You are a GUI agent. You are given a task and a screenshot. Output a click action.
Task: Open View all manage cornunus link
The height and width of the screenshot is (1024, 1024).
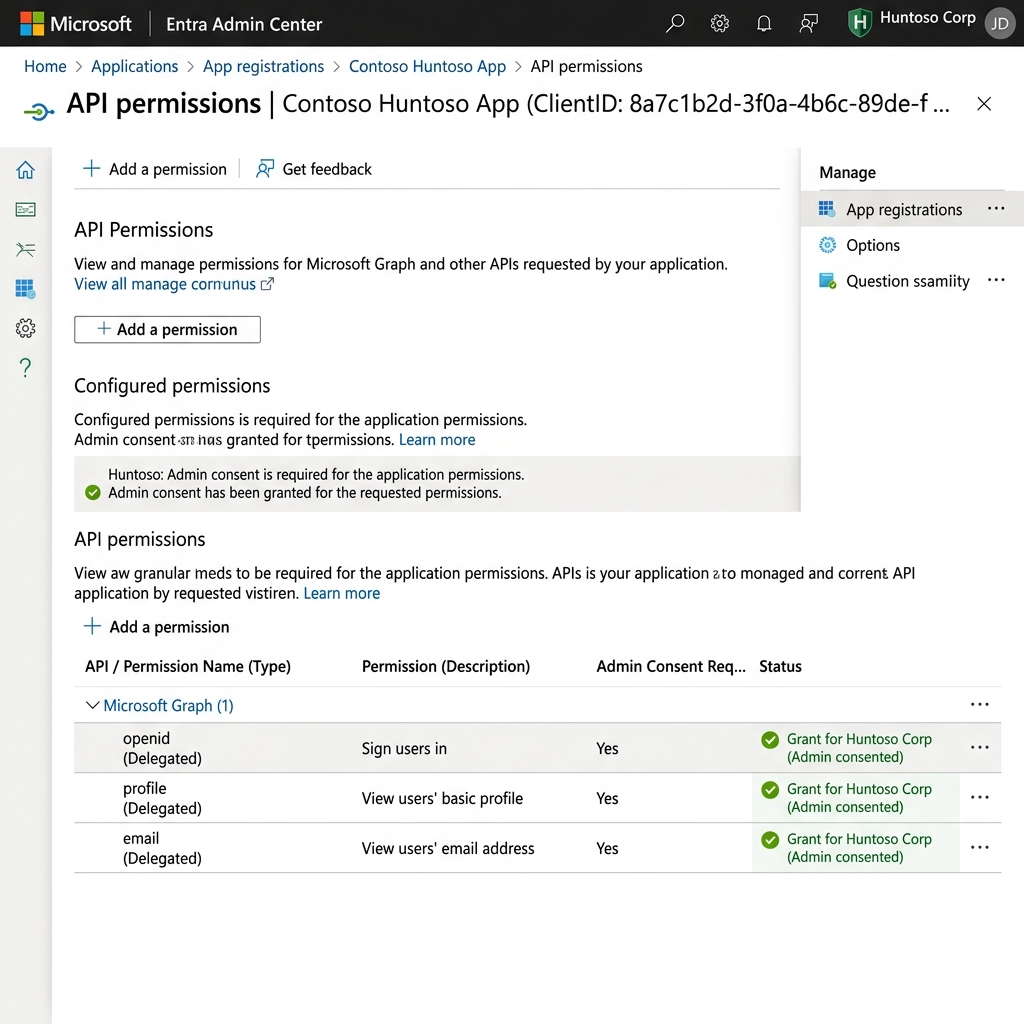click(x=165, y=285)
